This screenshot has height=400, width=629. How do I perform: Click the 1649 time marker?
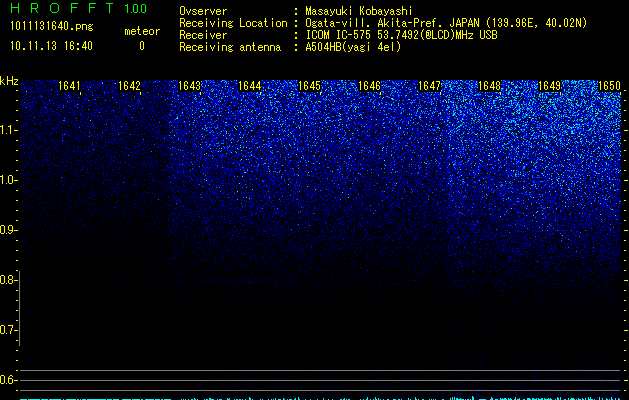coord(549,86)
